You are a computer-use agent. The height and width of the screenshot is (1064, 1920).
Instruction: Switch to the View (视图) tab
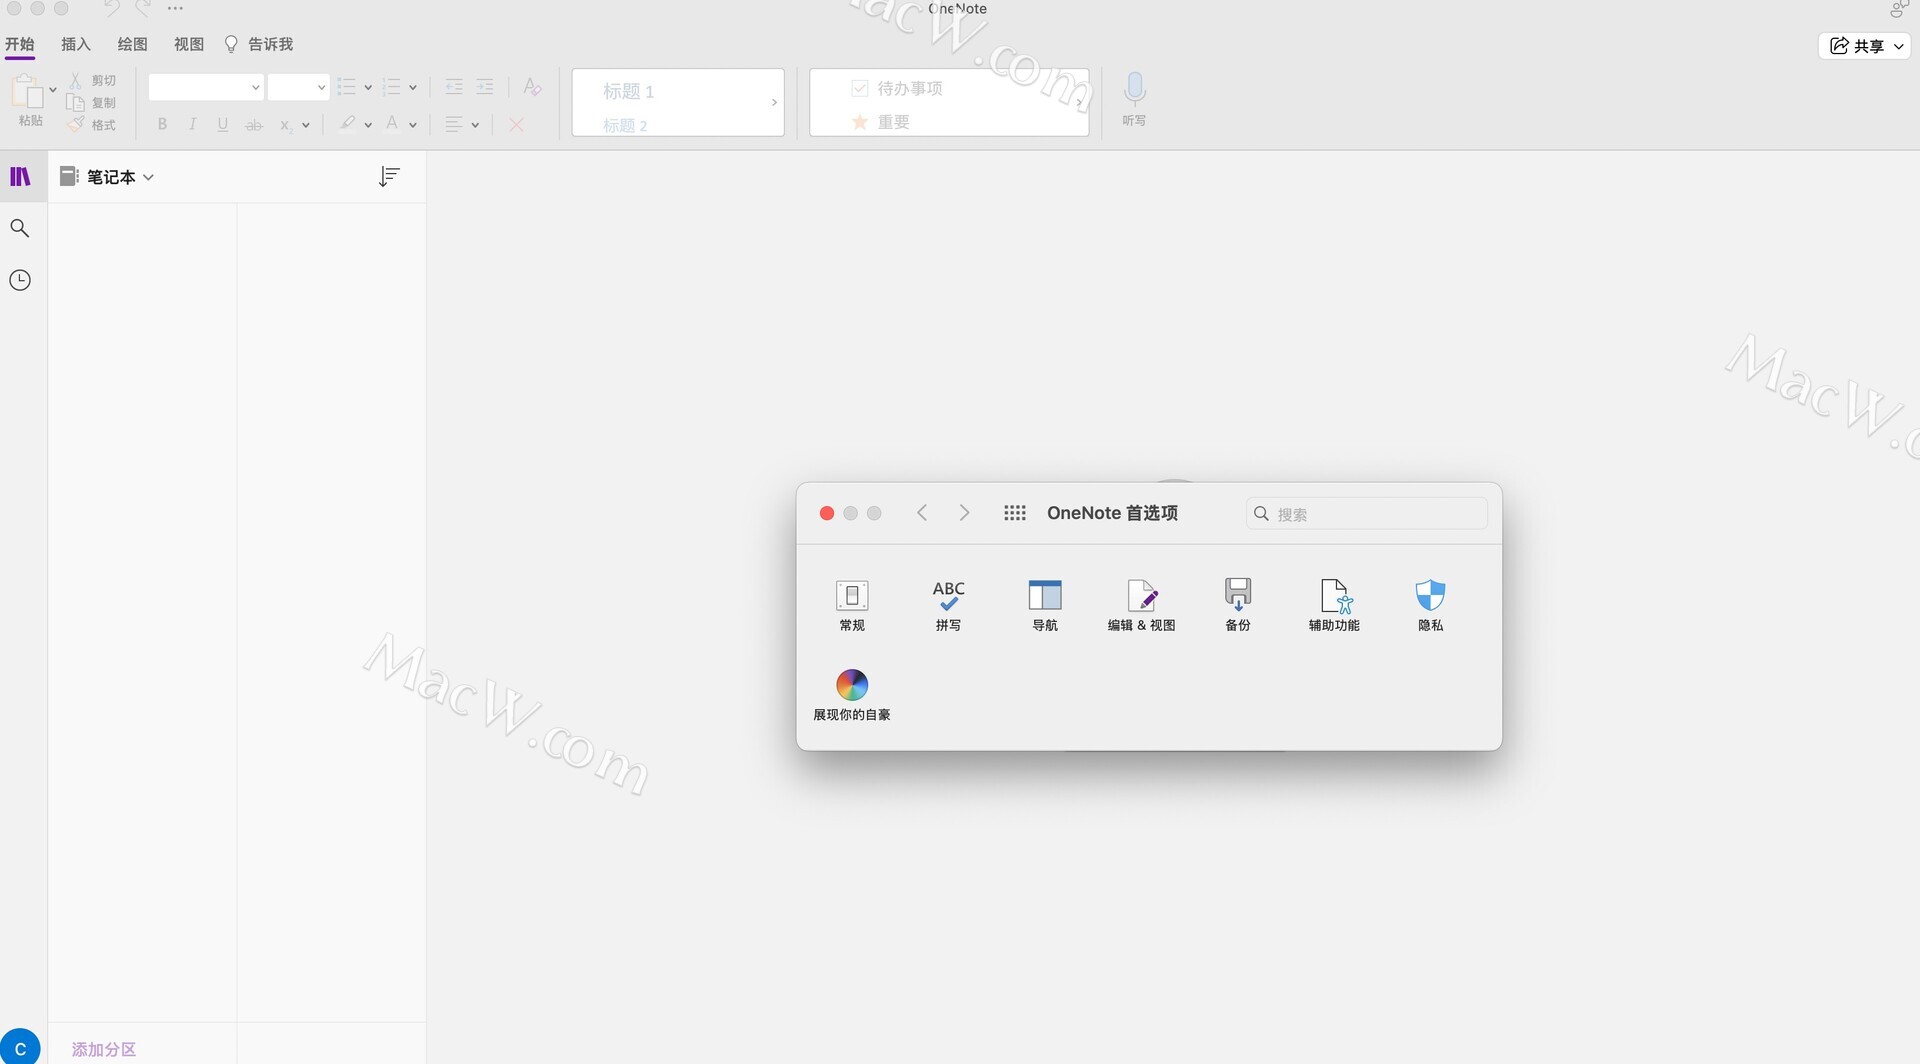coord(189,44)
